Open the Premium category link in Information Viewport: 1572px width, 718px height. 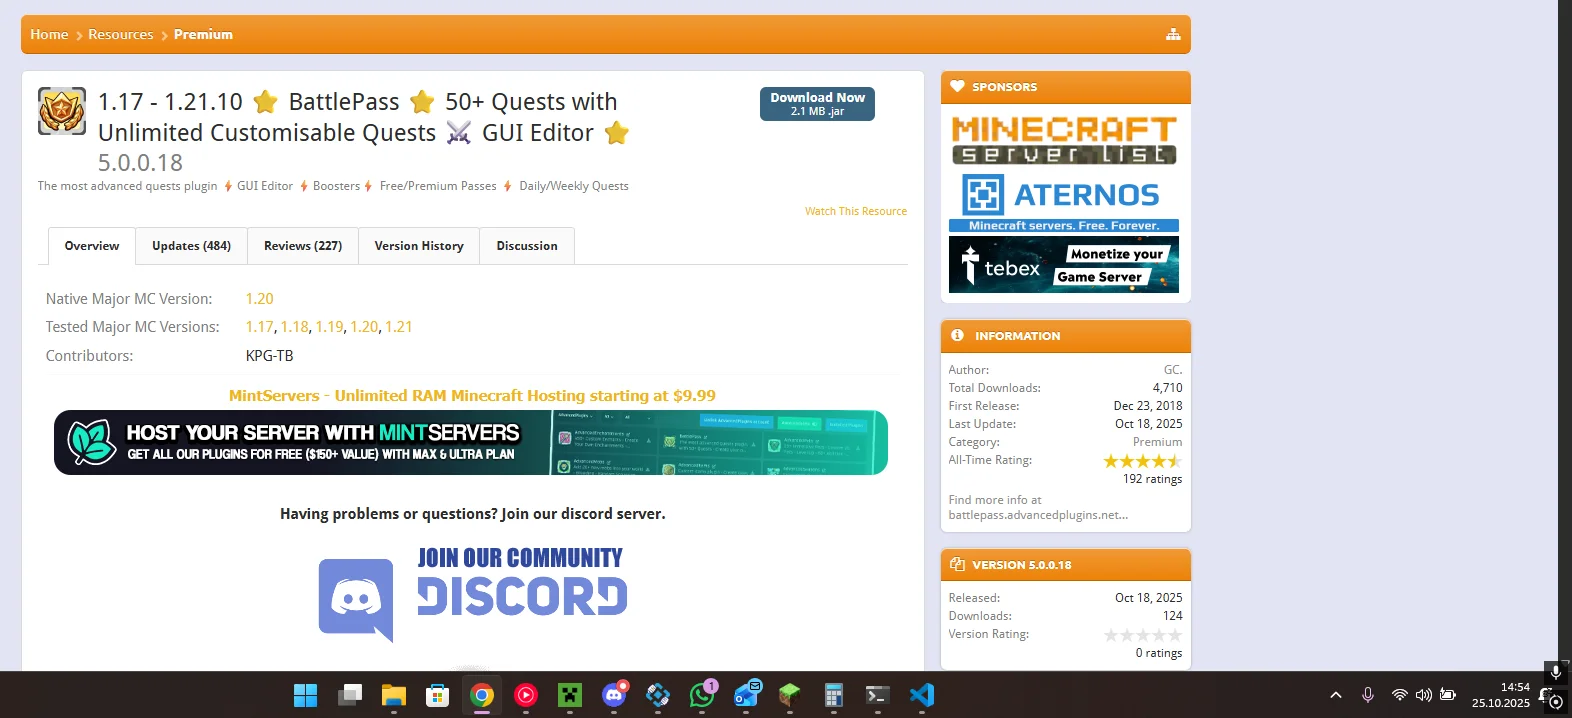point(1157,442)
